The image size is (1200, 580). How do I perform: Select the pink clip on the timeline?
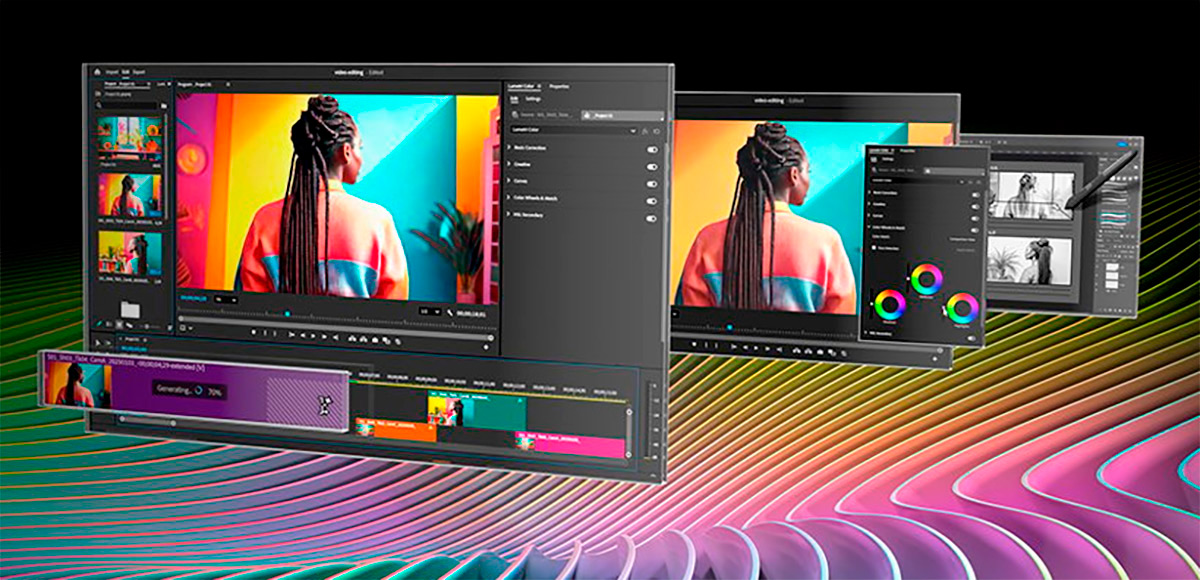click(x=571, y=445)
